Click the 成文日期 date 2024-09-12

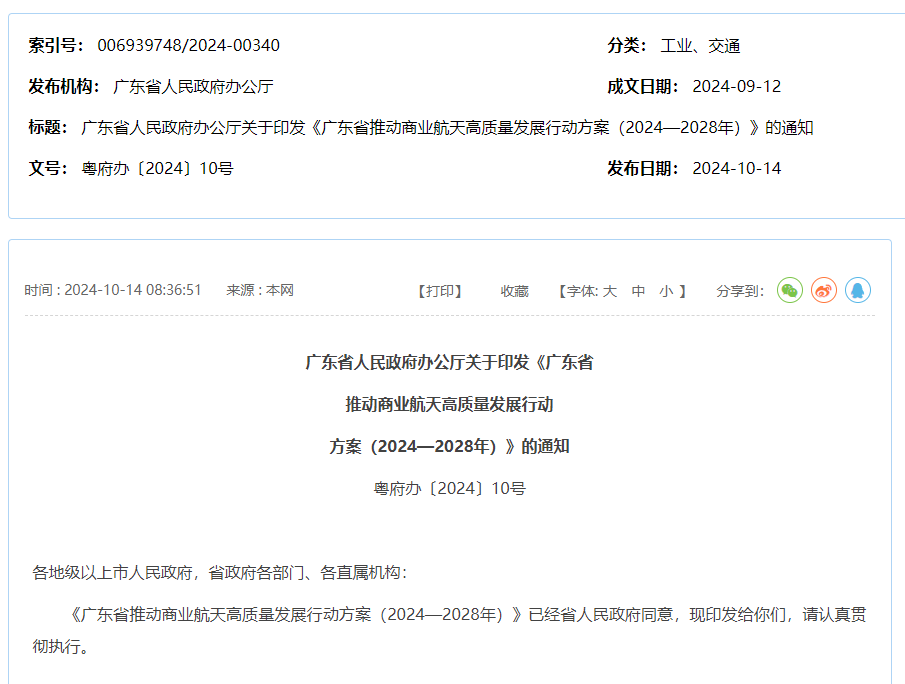pyautogui.click(x=738, y=86)
